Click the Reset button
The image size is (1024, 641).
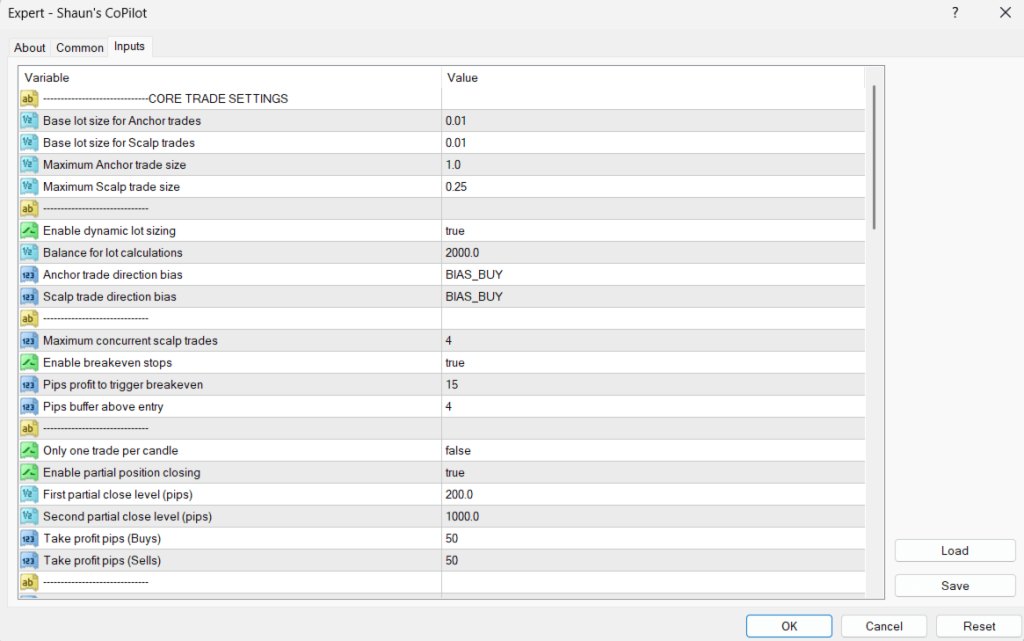point(979,626)
